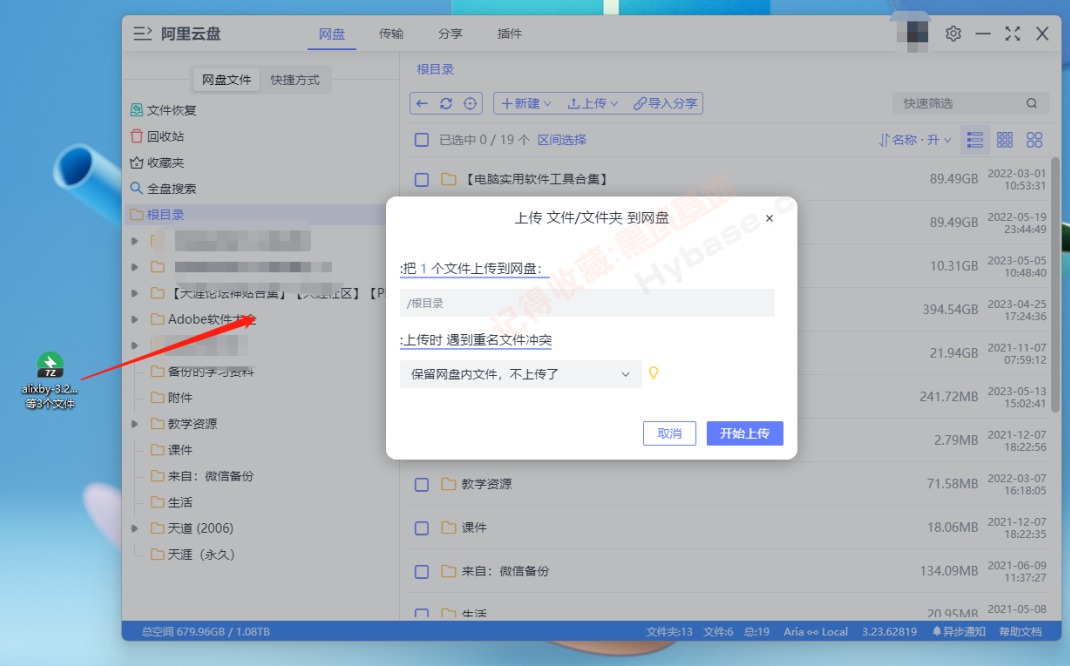Select 附件 folder in the tree
The image size is (1070, 666).
(180, 397)
